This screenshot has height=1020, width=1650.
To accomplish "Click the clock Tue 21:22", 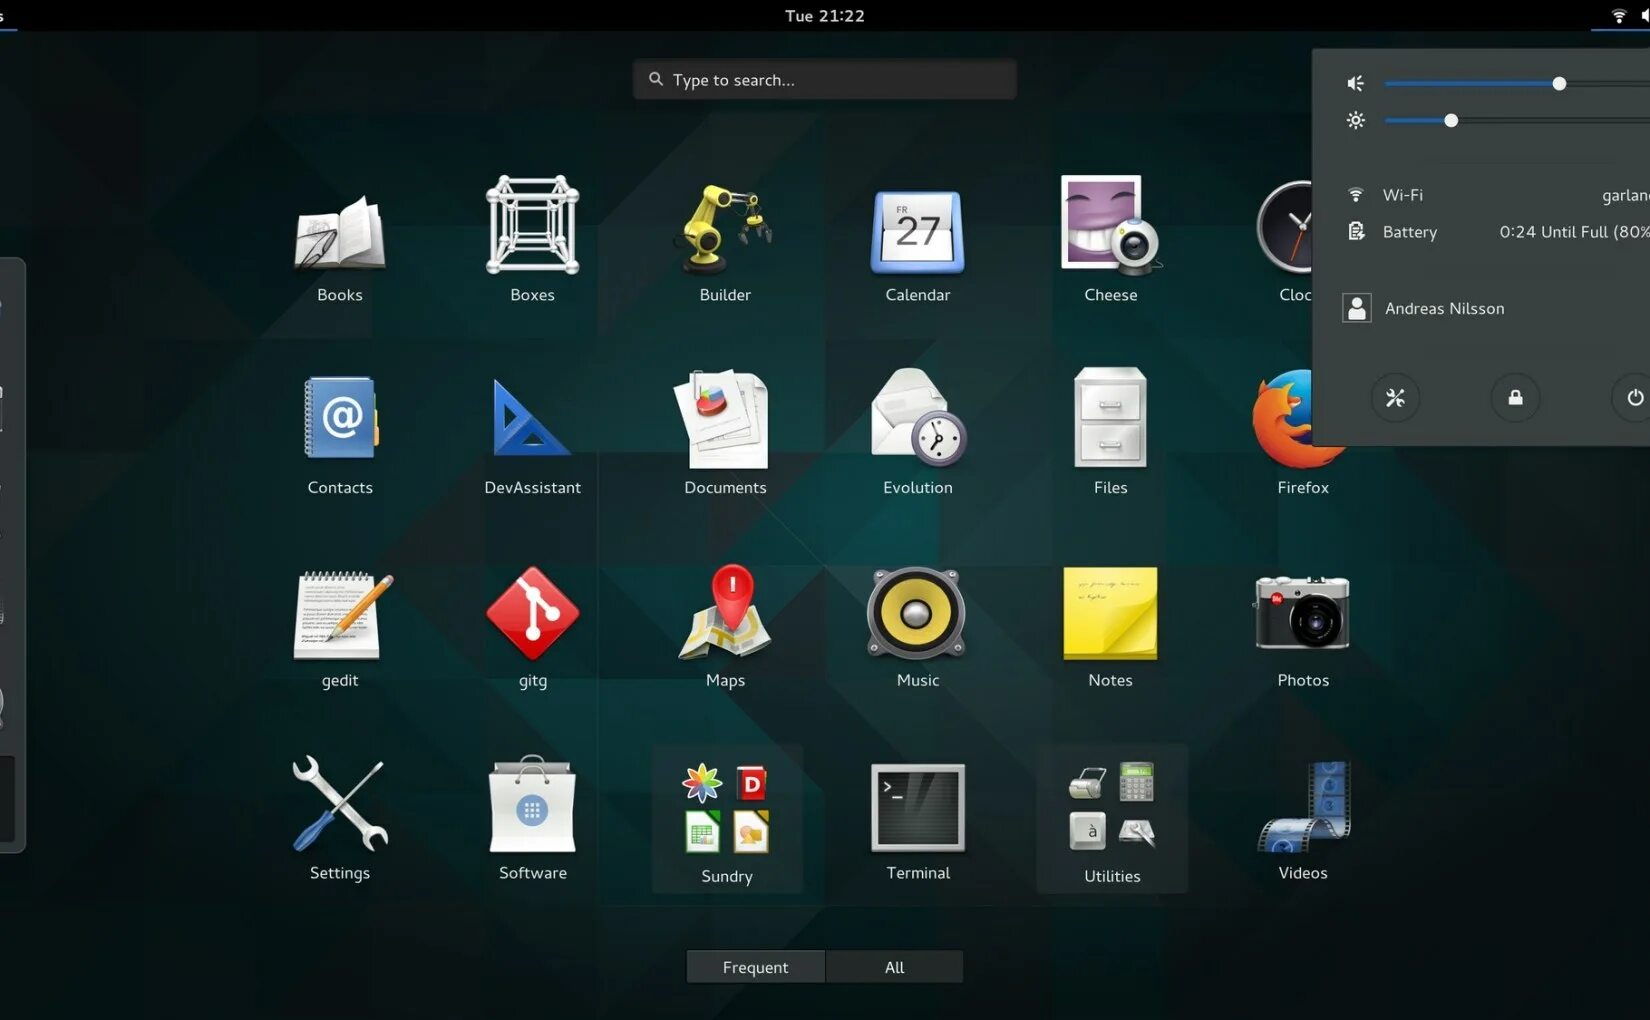I will point(824,16).
